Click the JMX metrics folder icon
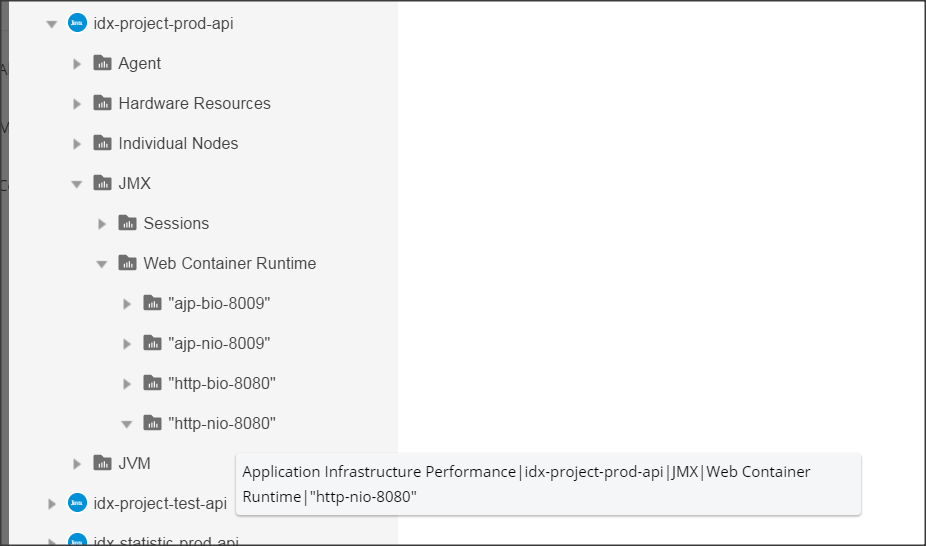The width and height of the screenshot is (926, 546). tap(102, 183)
